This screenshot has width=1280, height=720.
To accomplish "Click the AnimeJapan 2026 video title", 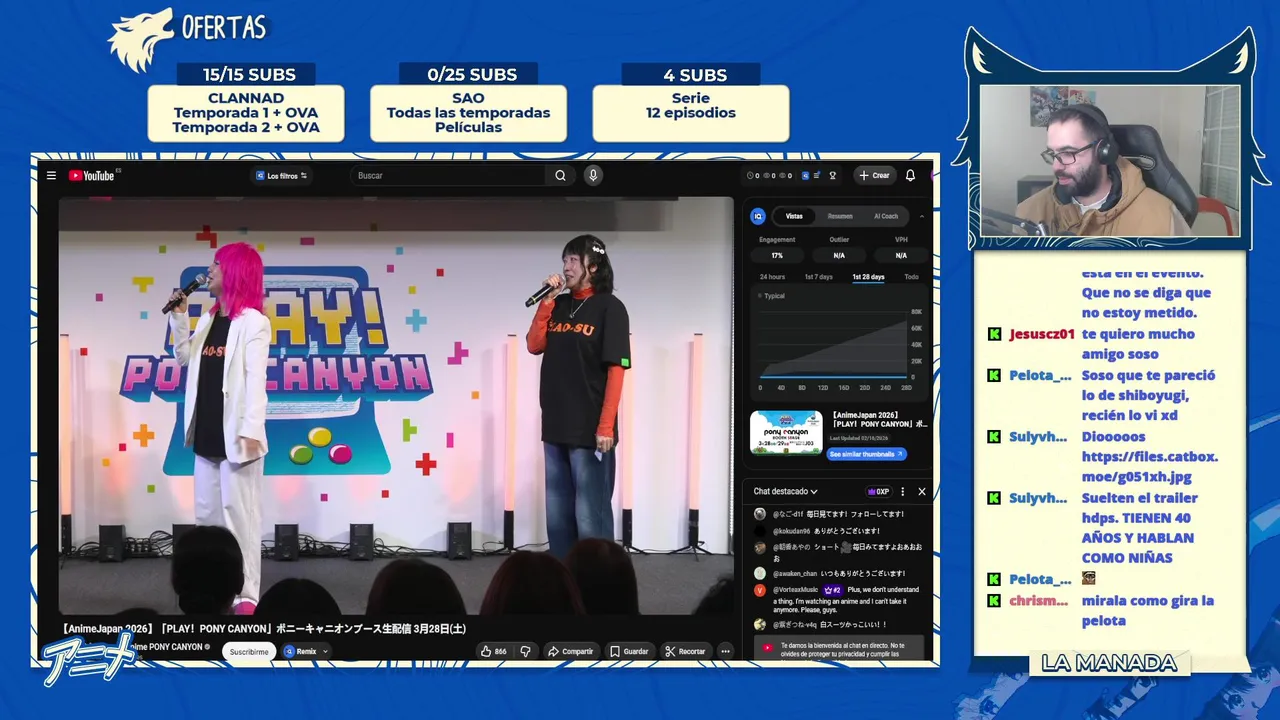I will pyautogui.click(x=263, y=629).
